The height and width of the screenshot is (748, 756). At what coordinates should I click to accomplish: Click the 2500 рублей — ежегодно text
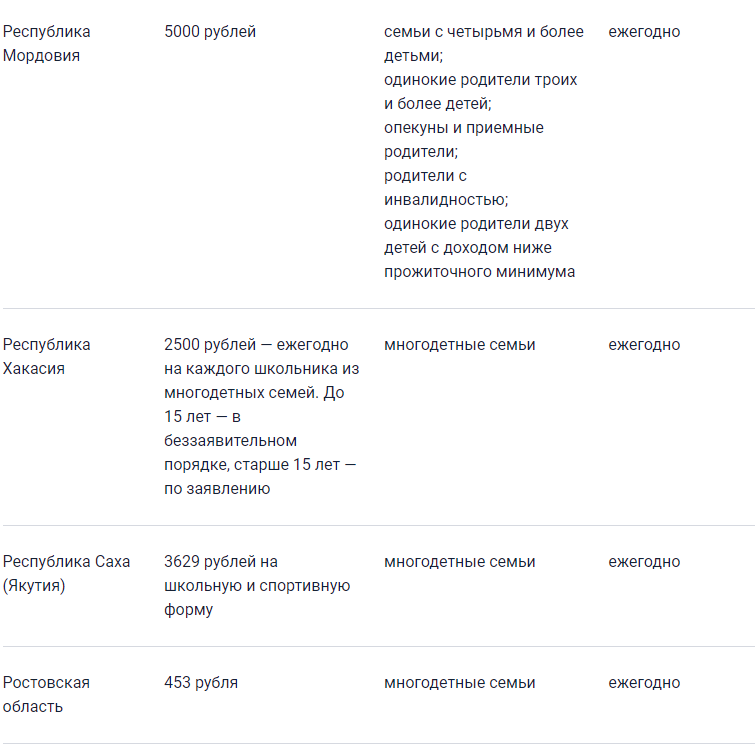click(x=256, y=345)
